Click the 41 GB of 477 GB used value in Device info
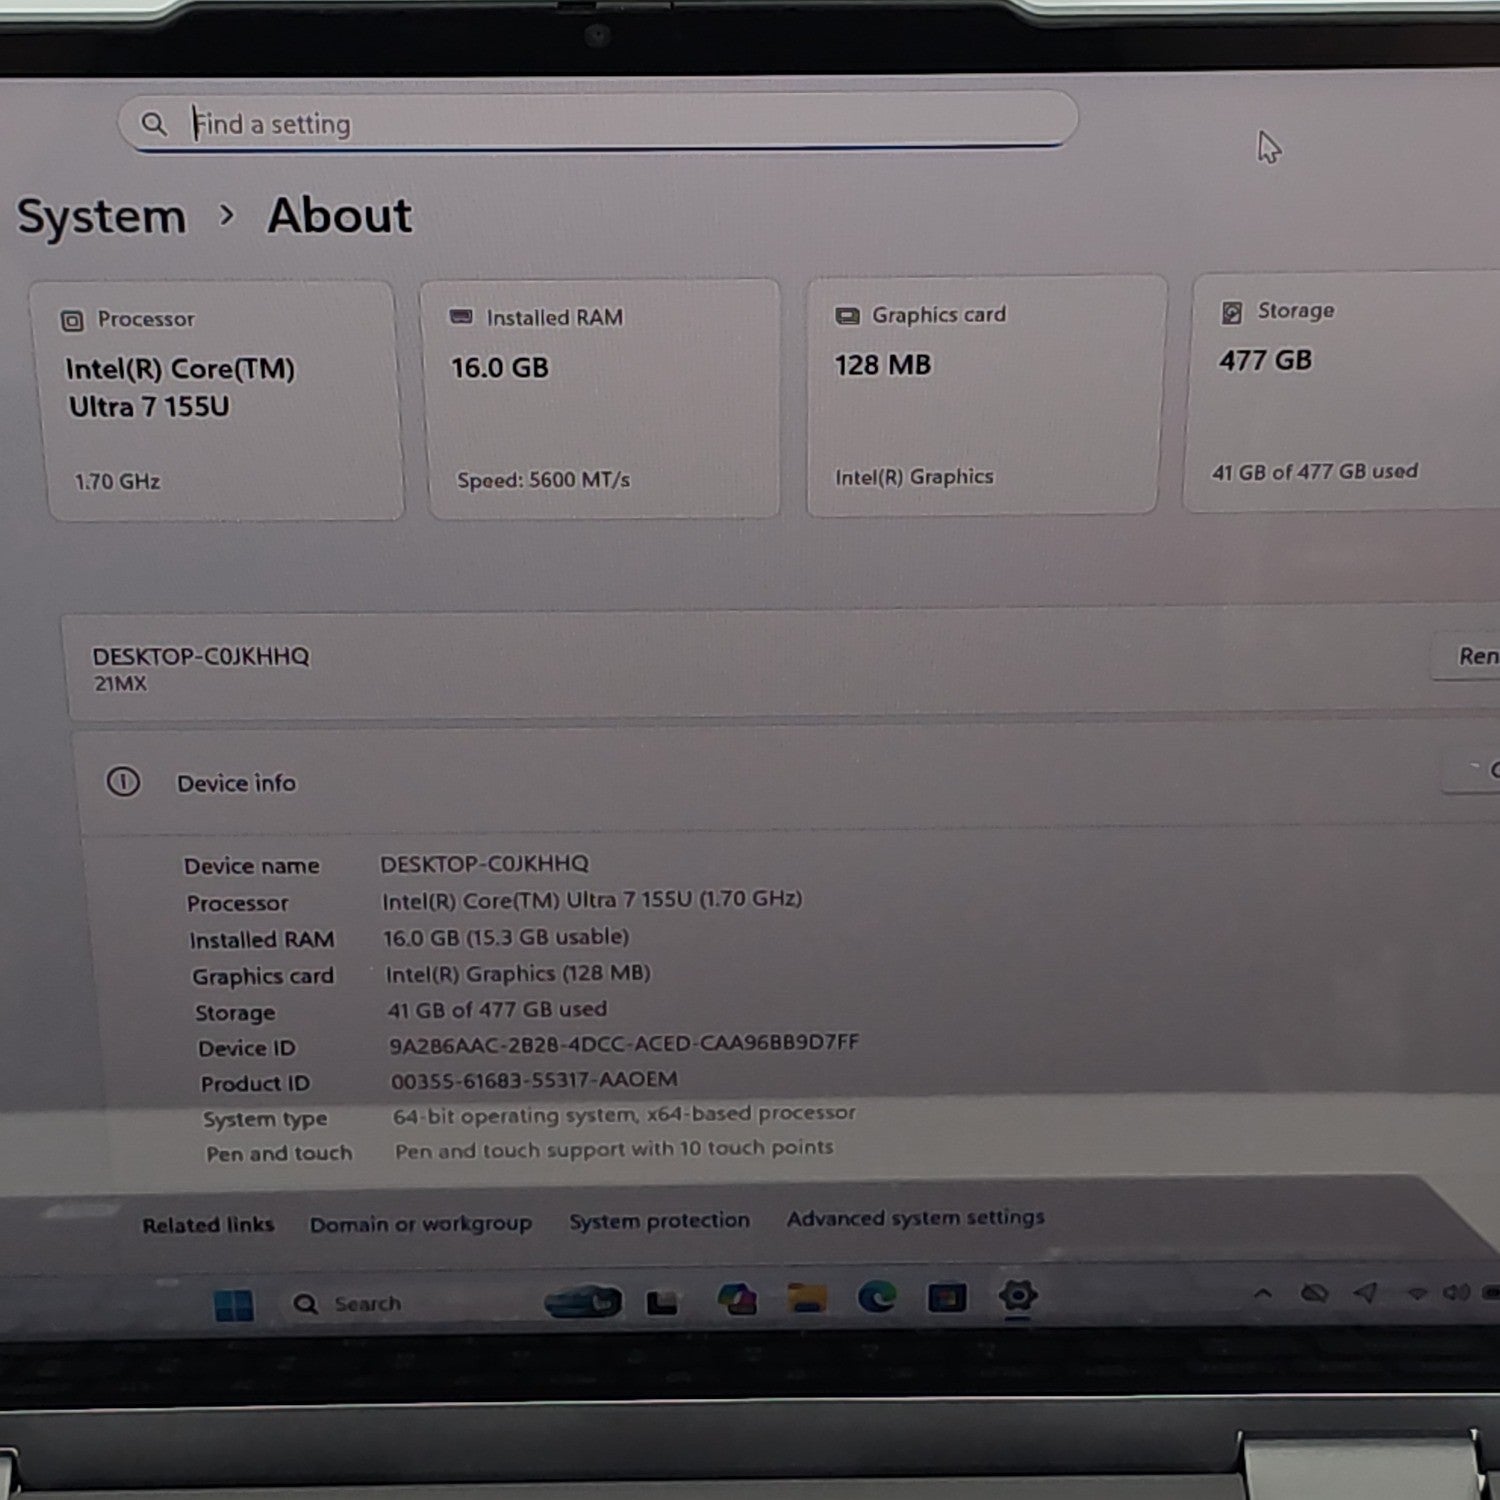 pyautogui.click(x=497, y=1009)
